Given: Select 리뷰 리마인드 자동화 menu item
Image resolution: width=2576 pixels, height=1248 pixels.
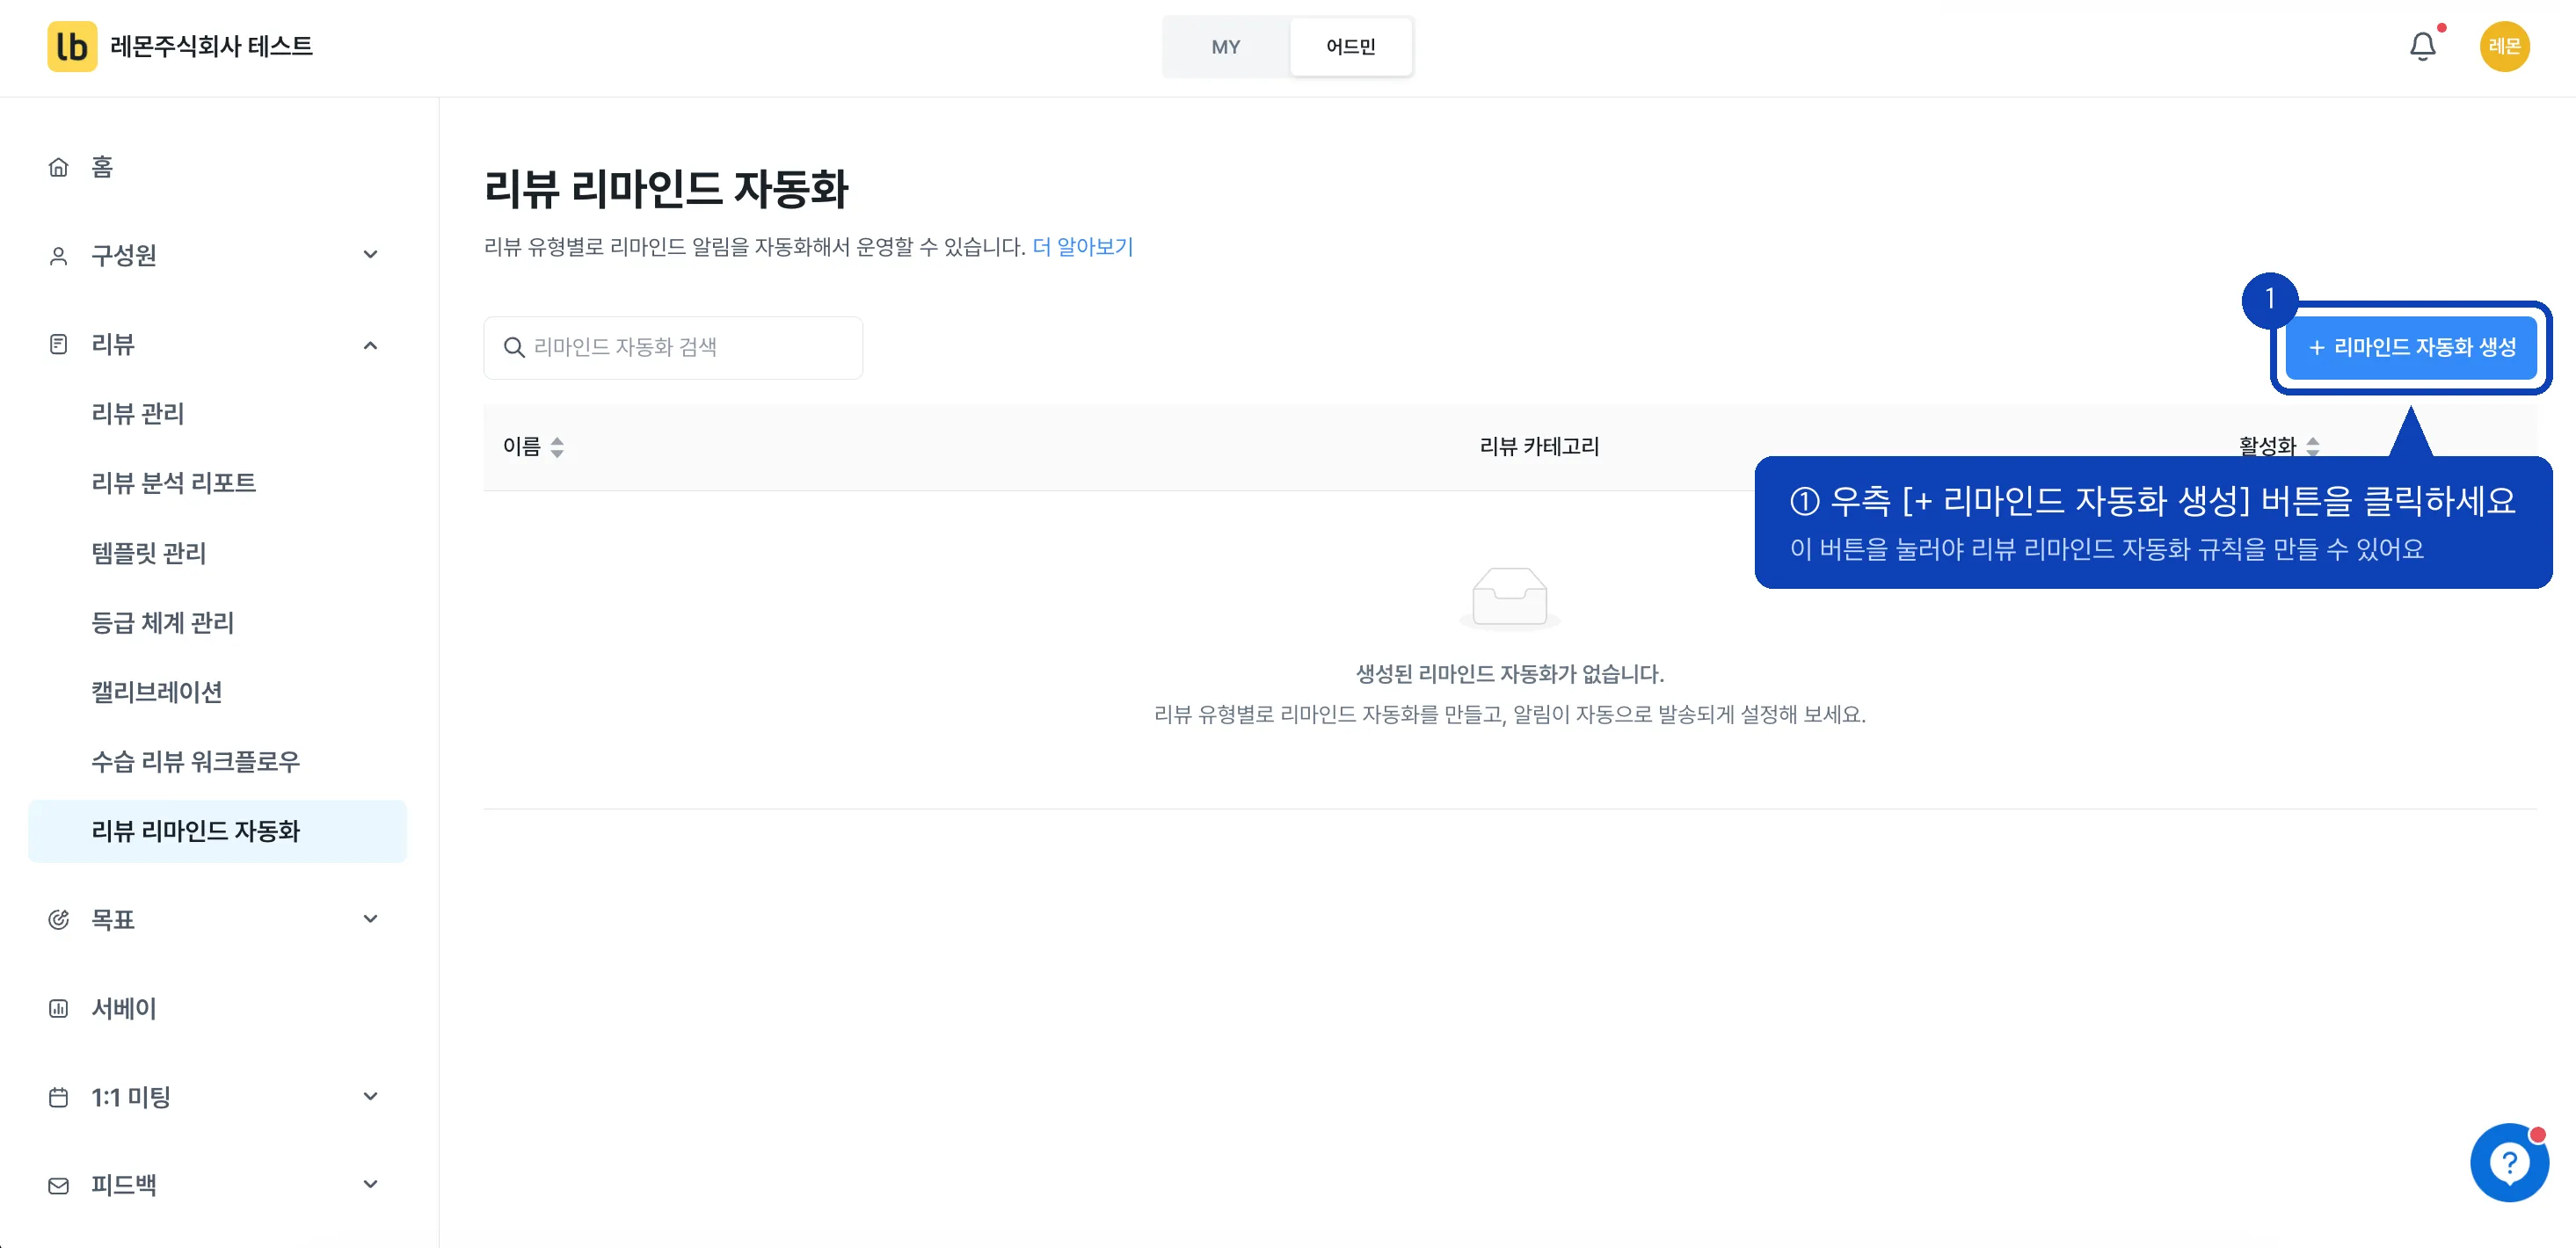Looking at the screenshot, I should pos(217,831).
